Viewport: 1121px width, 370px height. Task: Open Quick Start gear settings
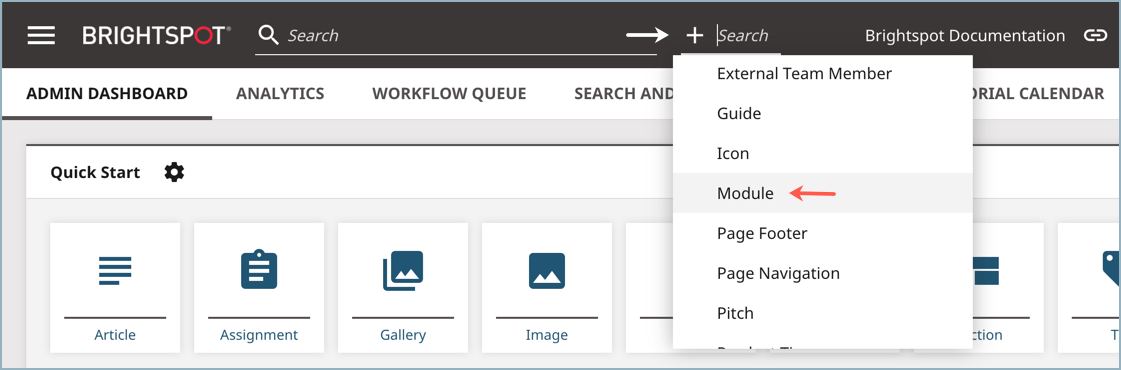174,172
